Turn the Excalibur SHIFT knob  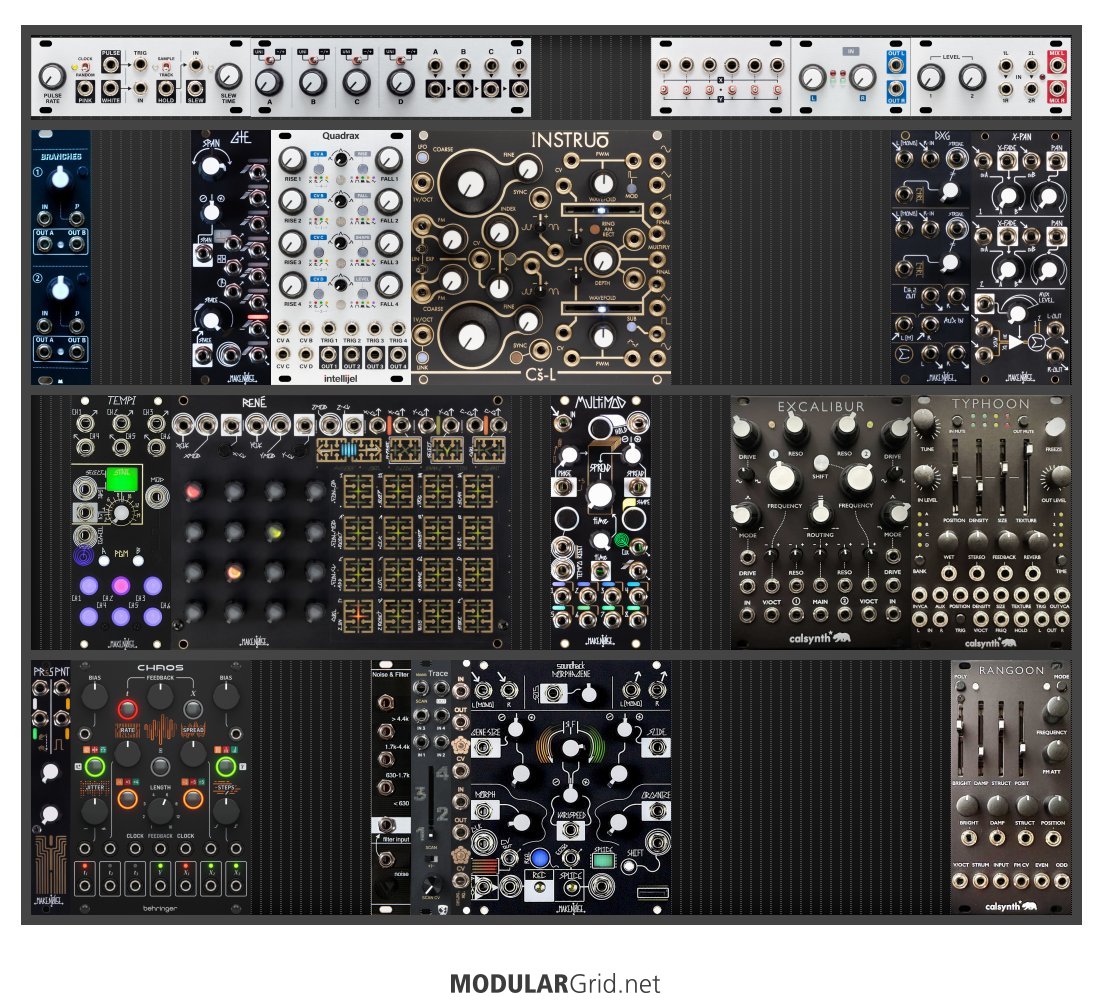coord(821,463)
